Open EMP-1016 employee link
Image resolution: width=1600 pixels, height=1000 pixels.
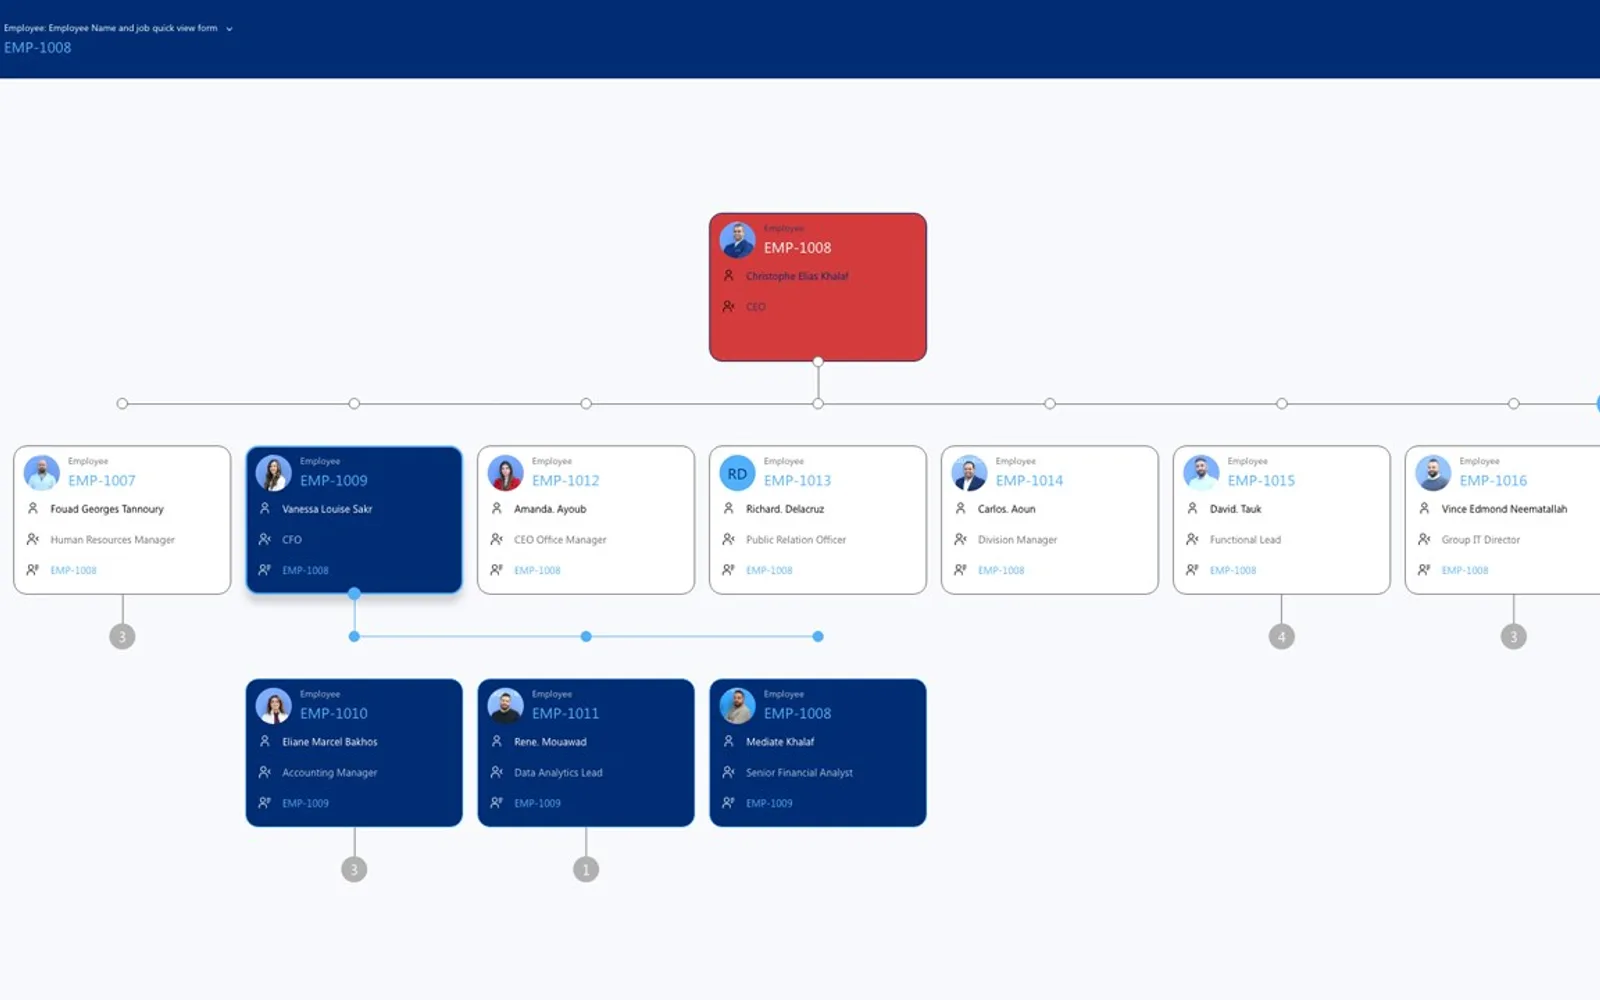point(1494,481)
